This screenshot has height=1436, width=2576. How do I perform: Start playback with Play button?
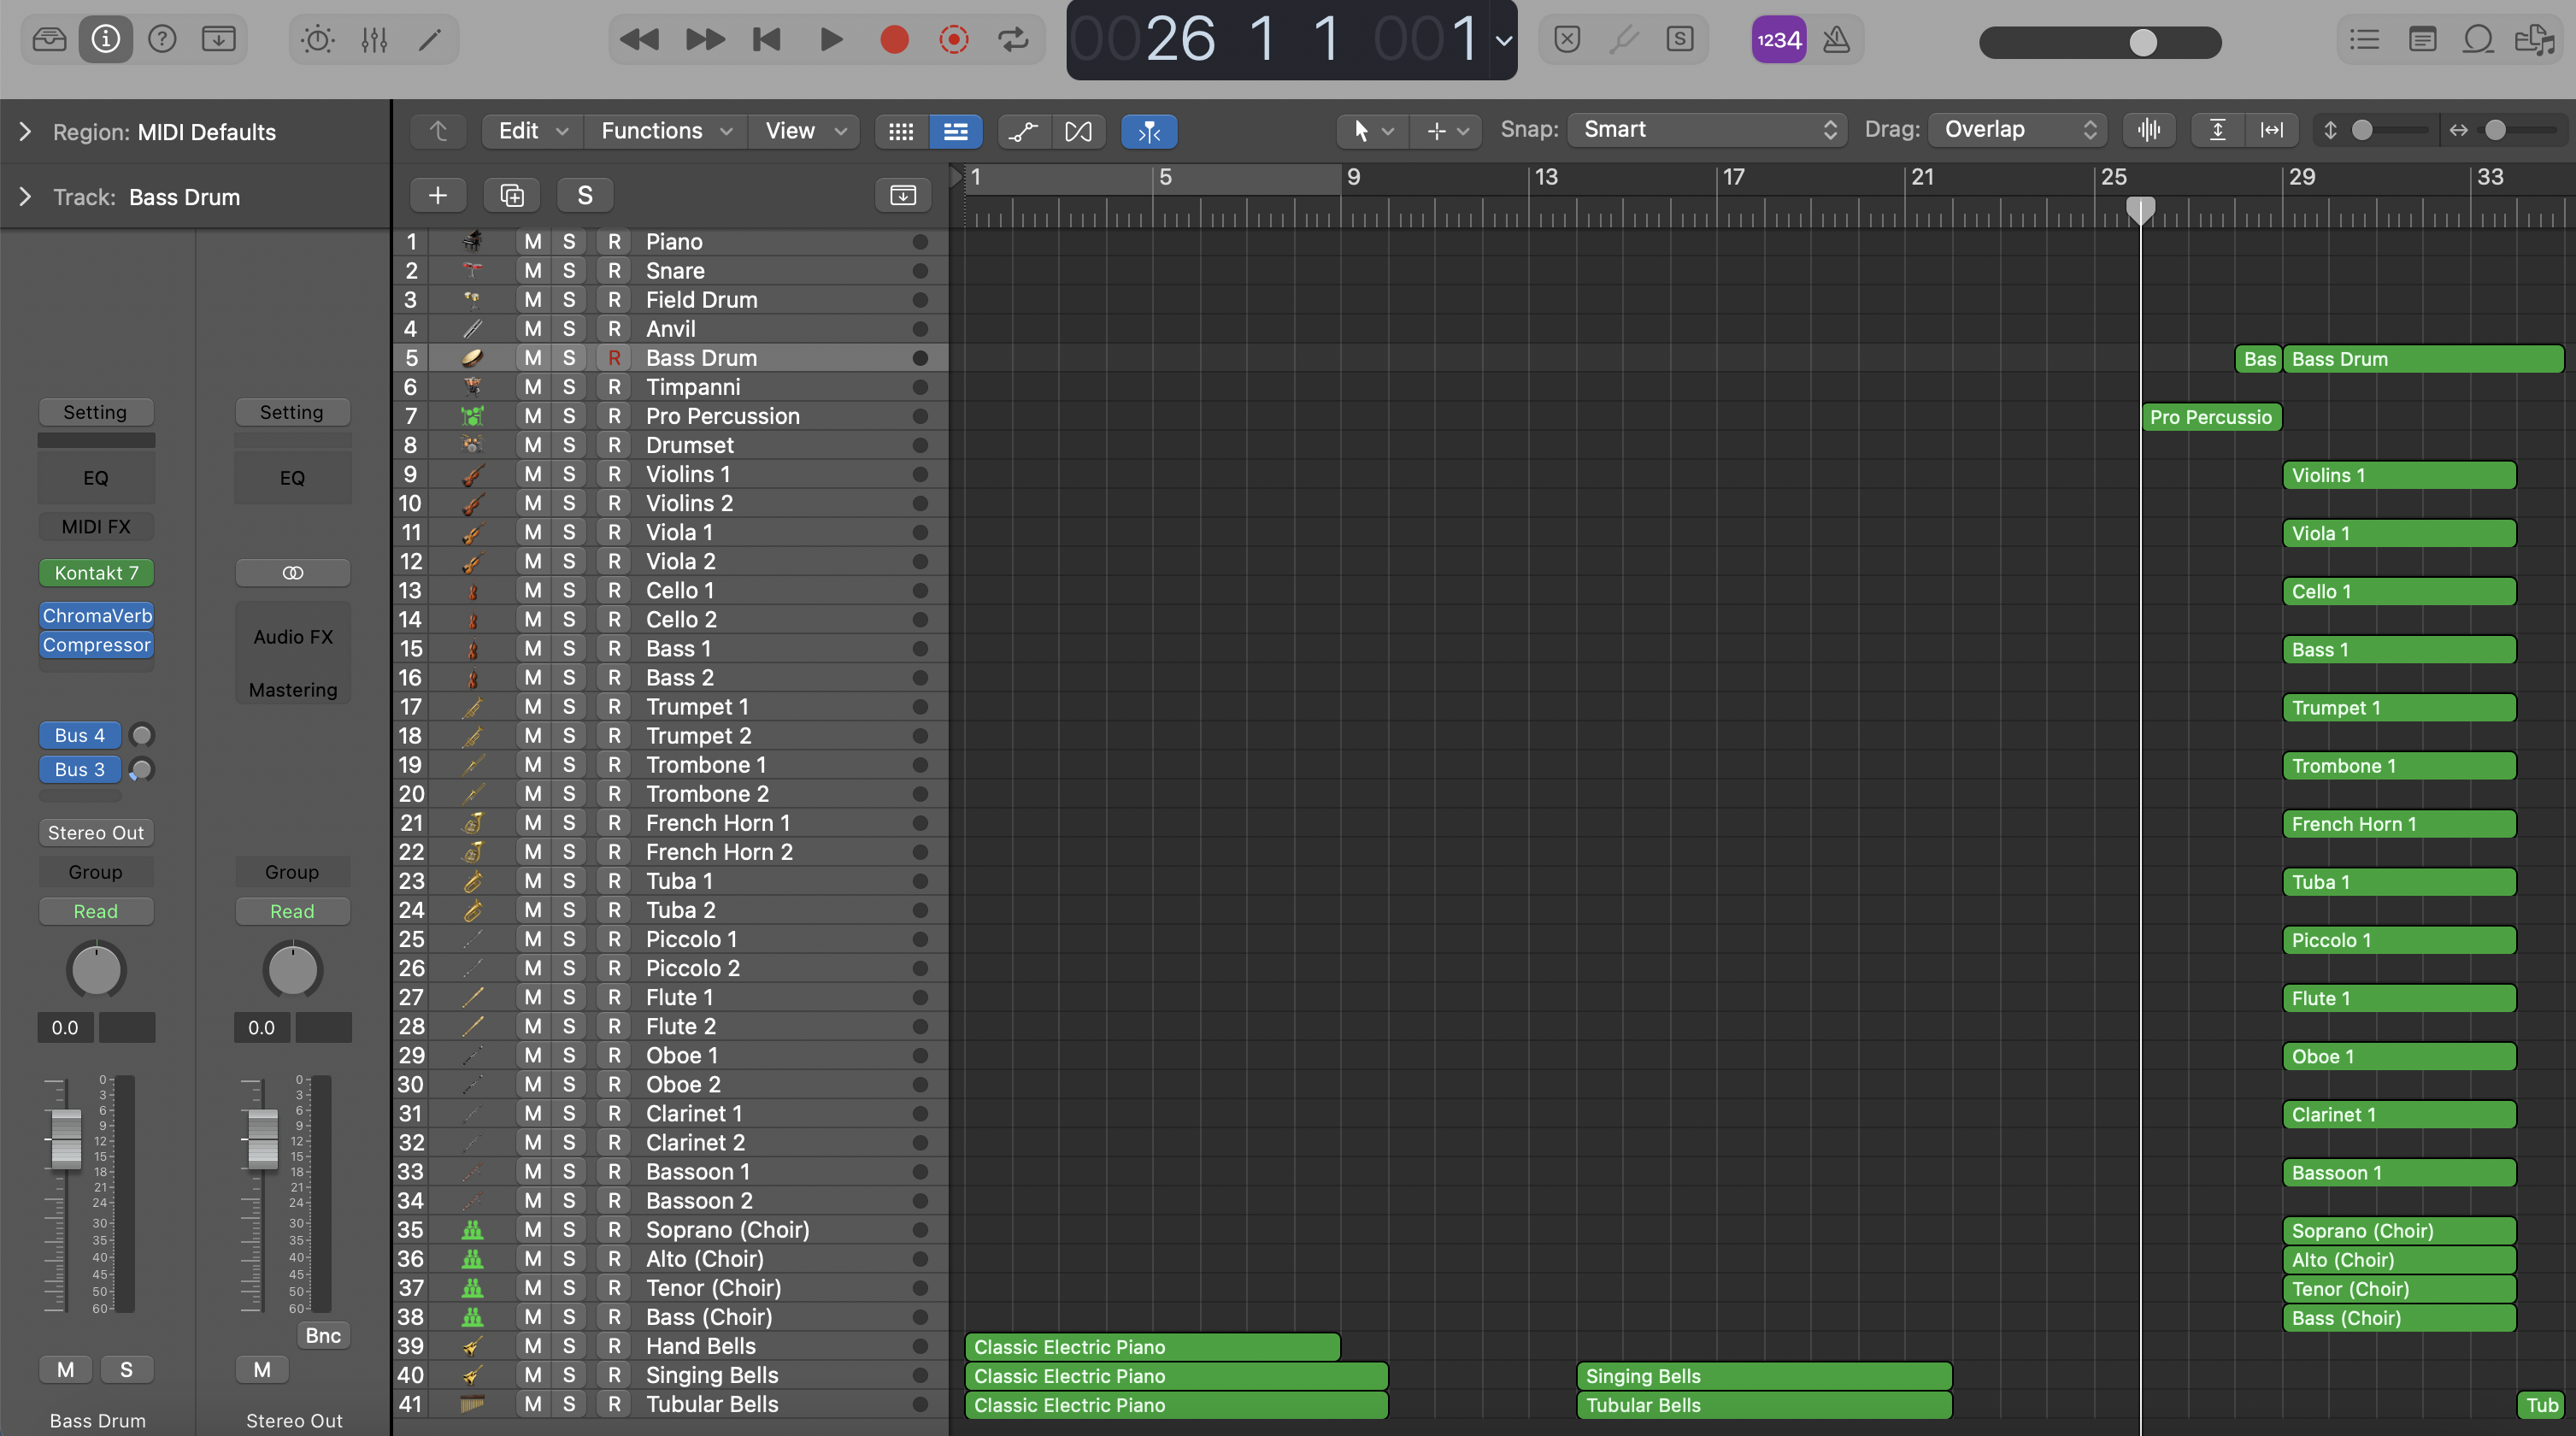click(x=831, y=40)
